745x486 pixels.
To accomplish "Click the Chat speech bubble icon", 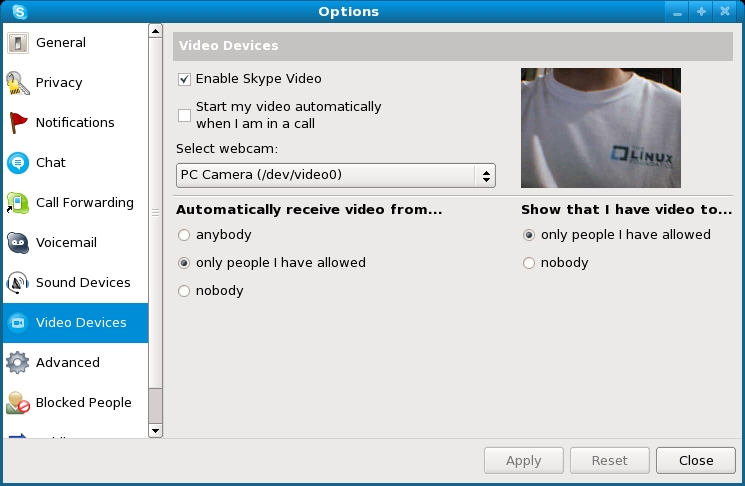I will [x=18, y=162].
